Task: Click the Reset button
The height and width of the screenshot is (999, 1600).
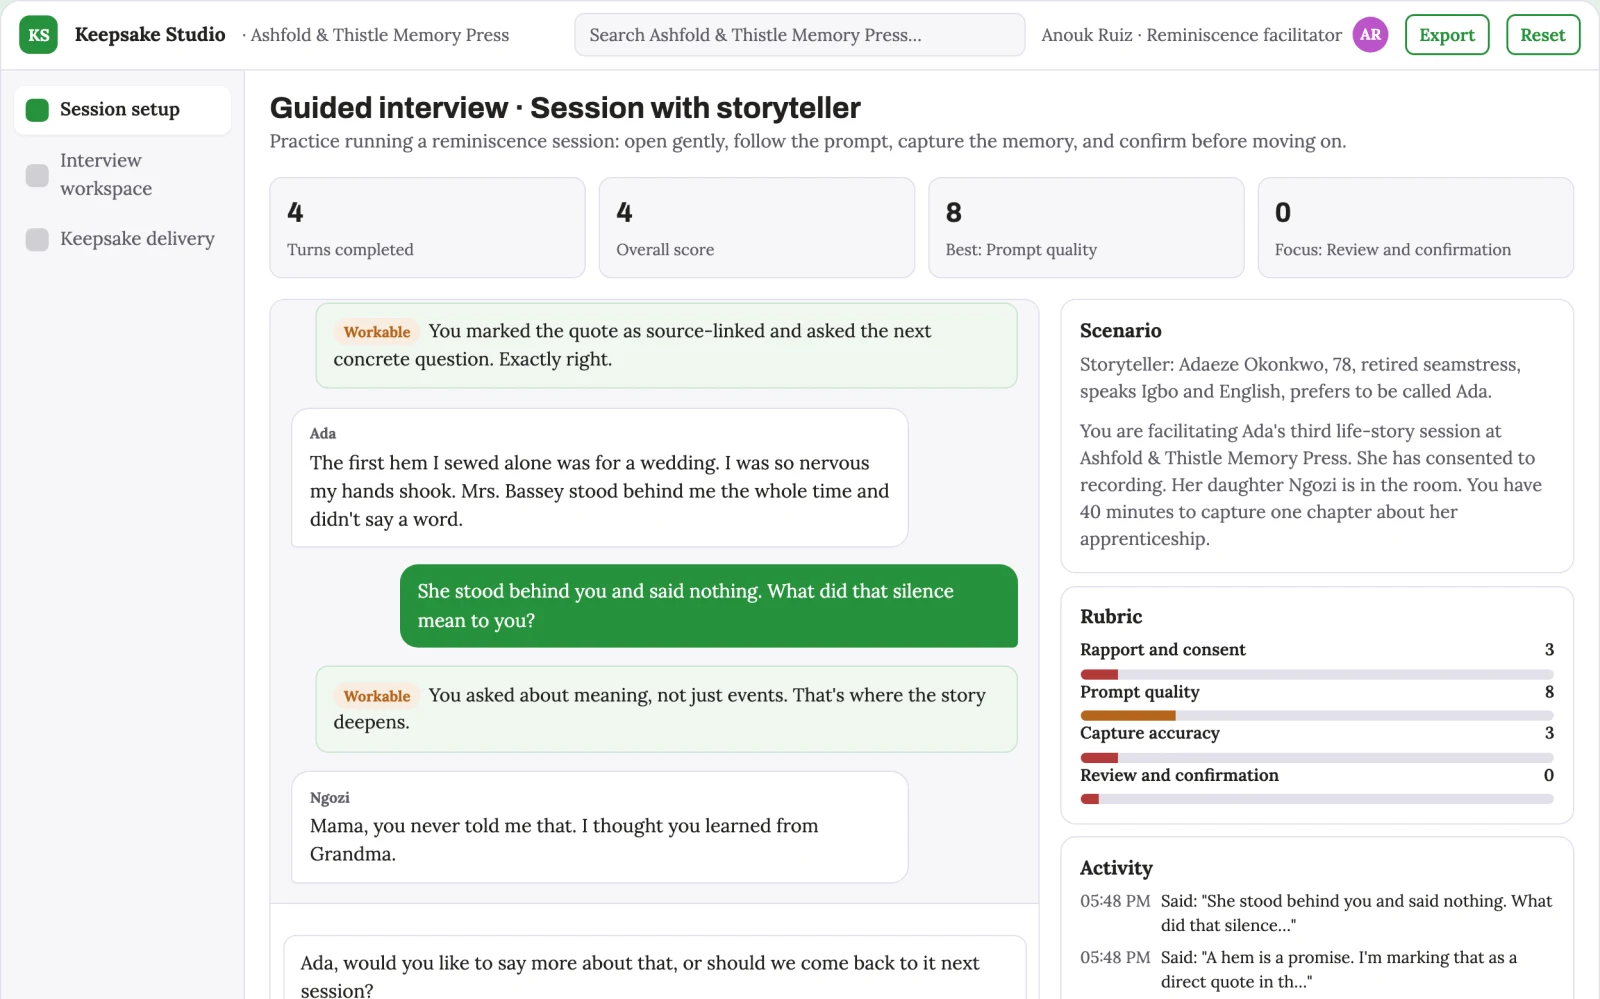Action: [1543, 35]
